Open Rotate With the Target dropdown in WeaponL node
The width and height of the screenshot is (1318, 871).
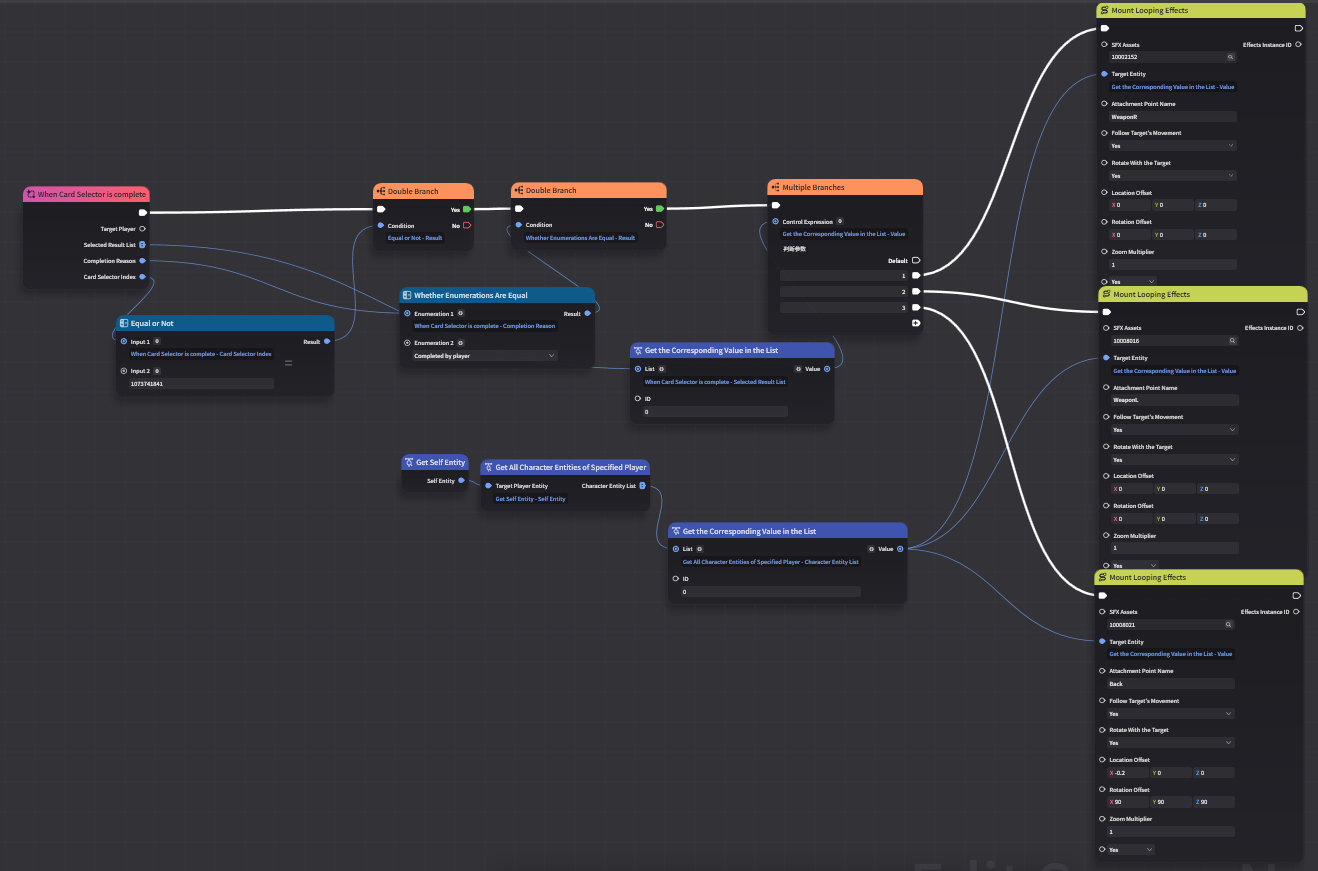[x=1175, y=459]
